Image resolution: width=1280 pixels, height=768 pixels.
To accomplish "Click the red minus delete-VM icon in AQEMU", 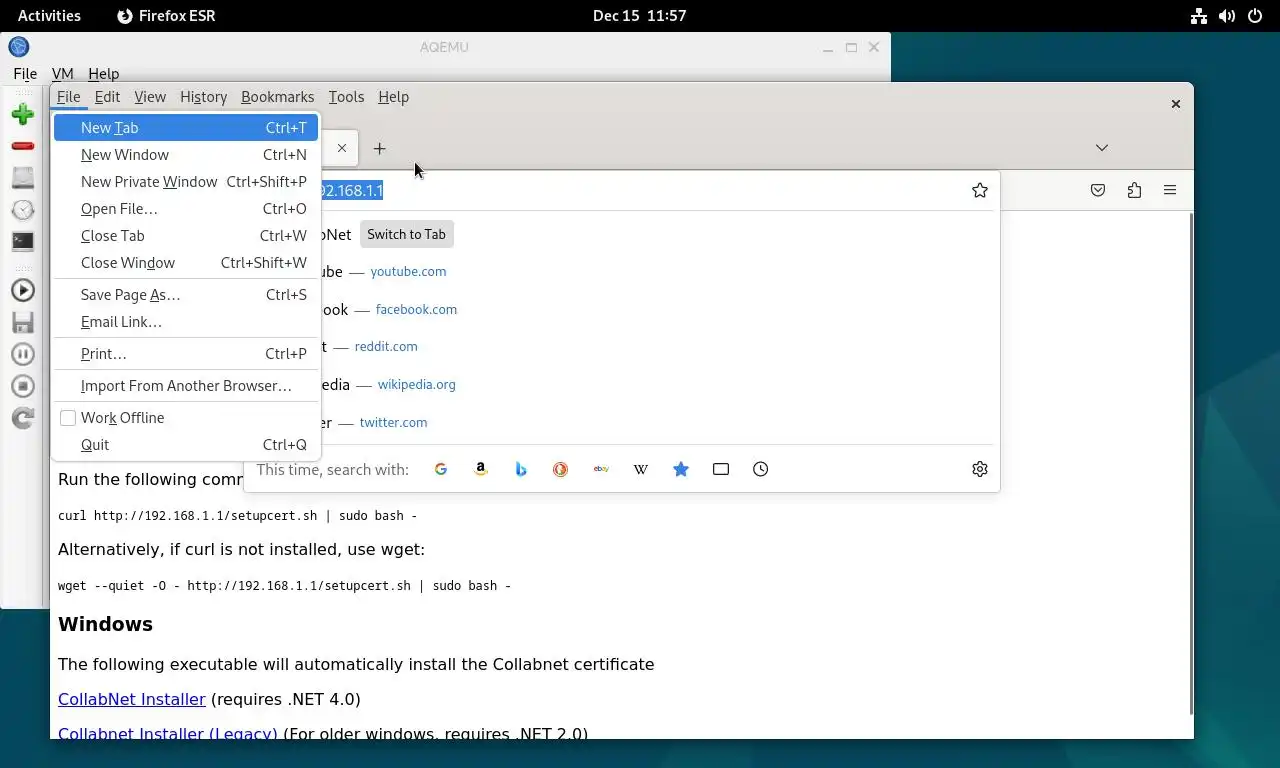I will [x=23, y=146].
